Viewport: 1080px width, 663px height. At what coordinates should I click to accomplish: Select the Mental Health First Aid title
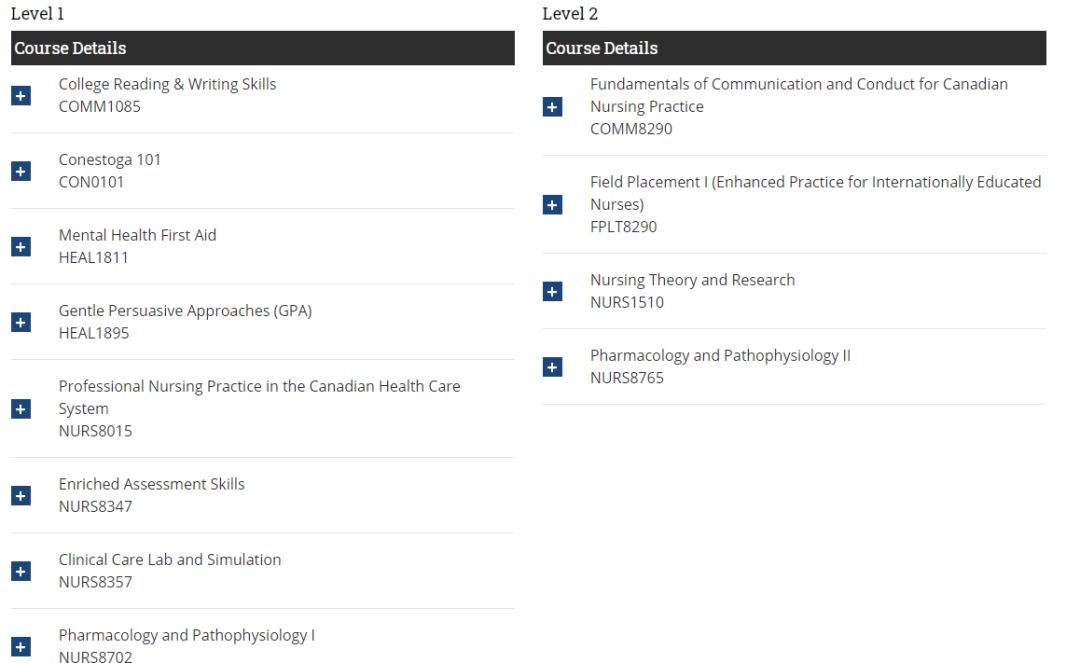137,235
